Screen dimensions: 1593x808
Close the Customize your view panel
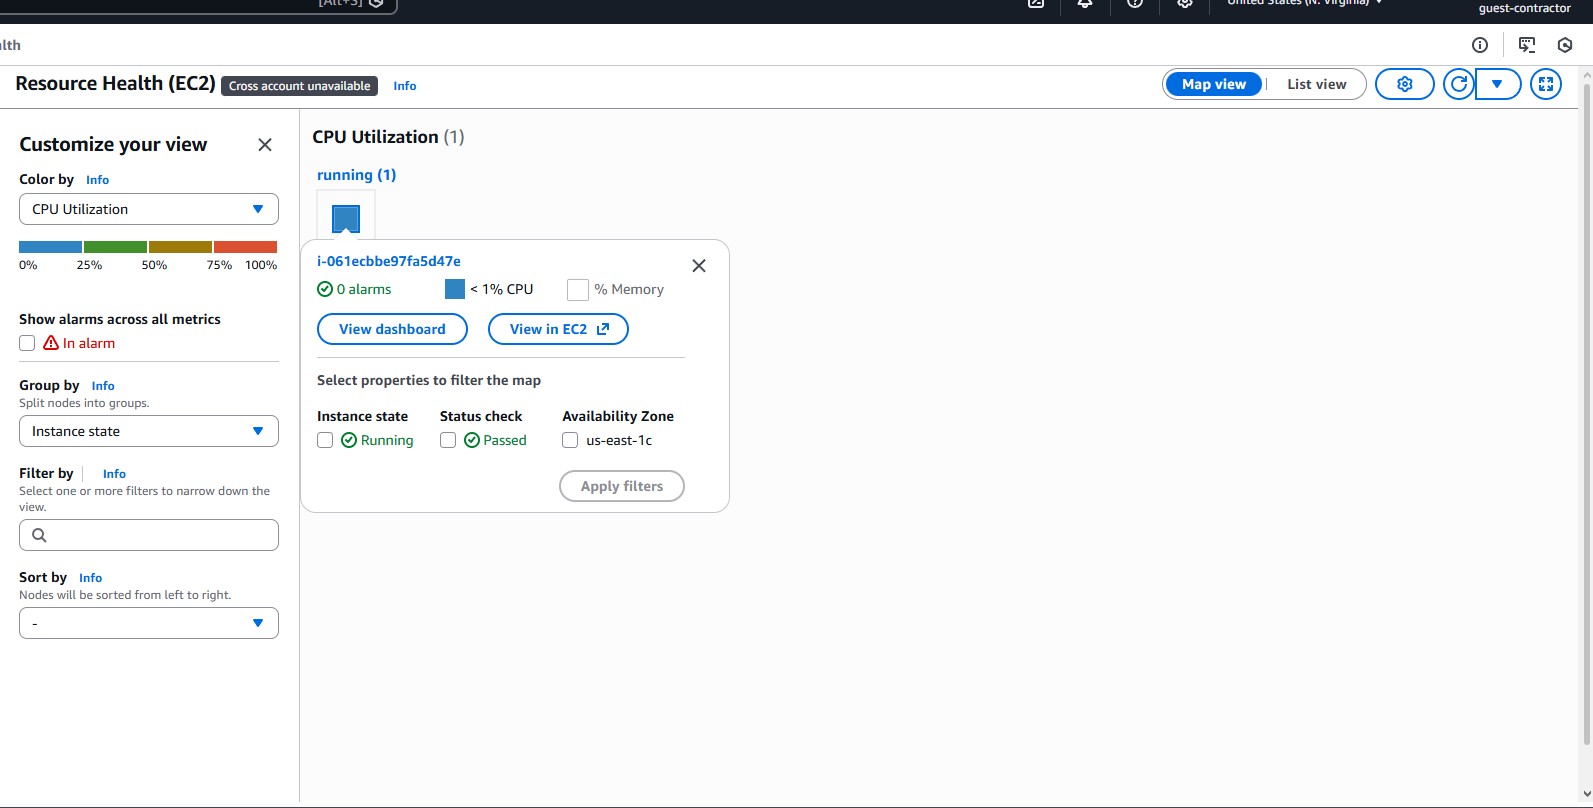[x=265, y=145]
